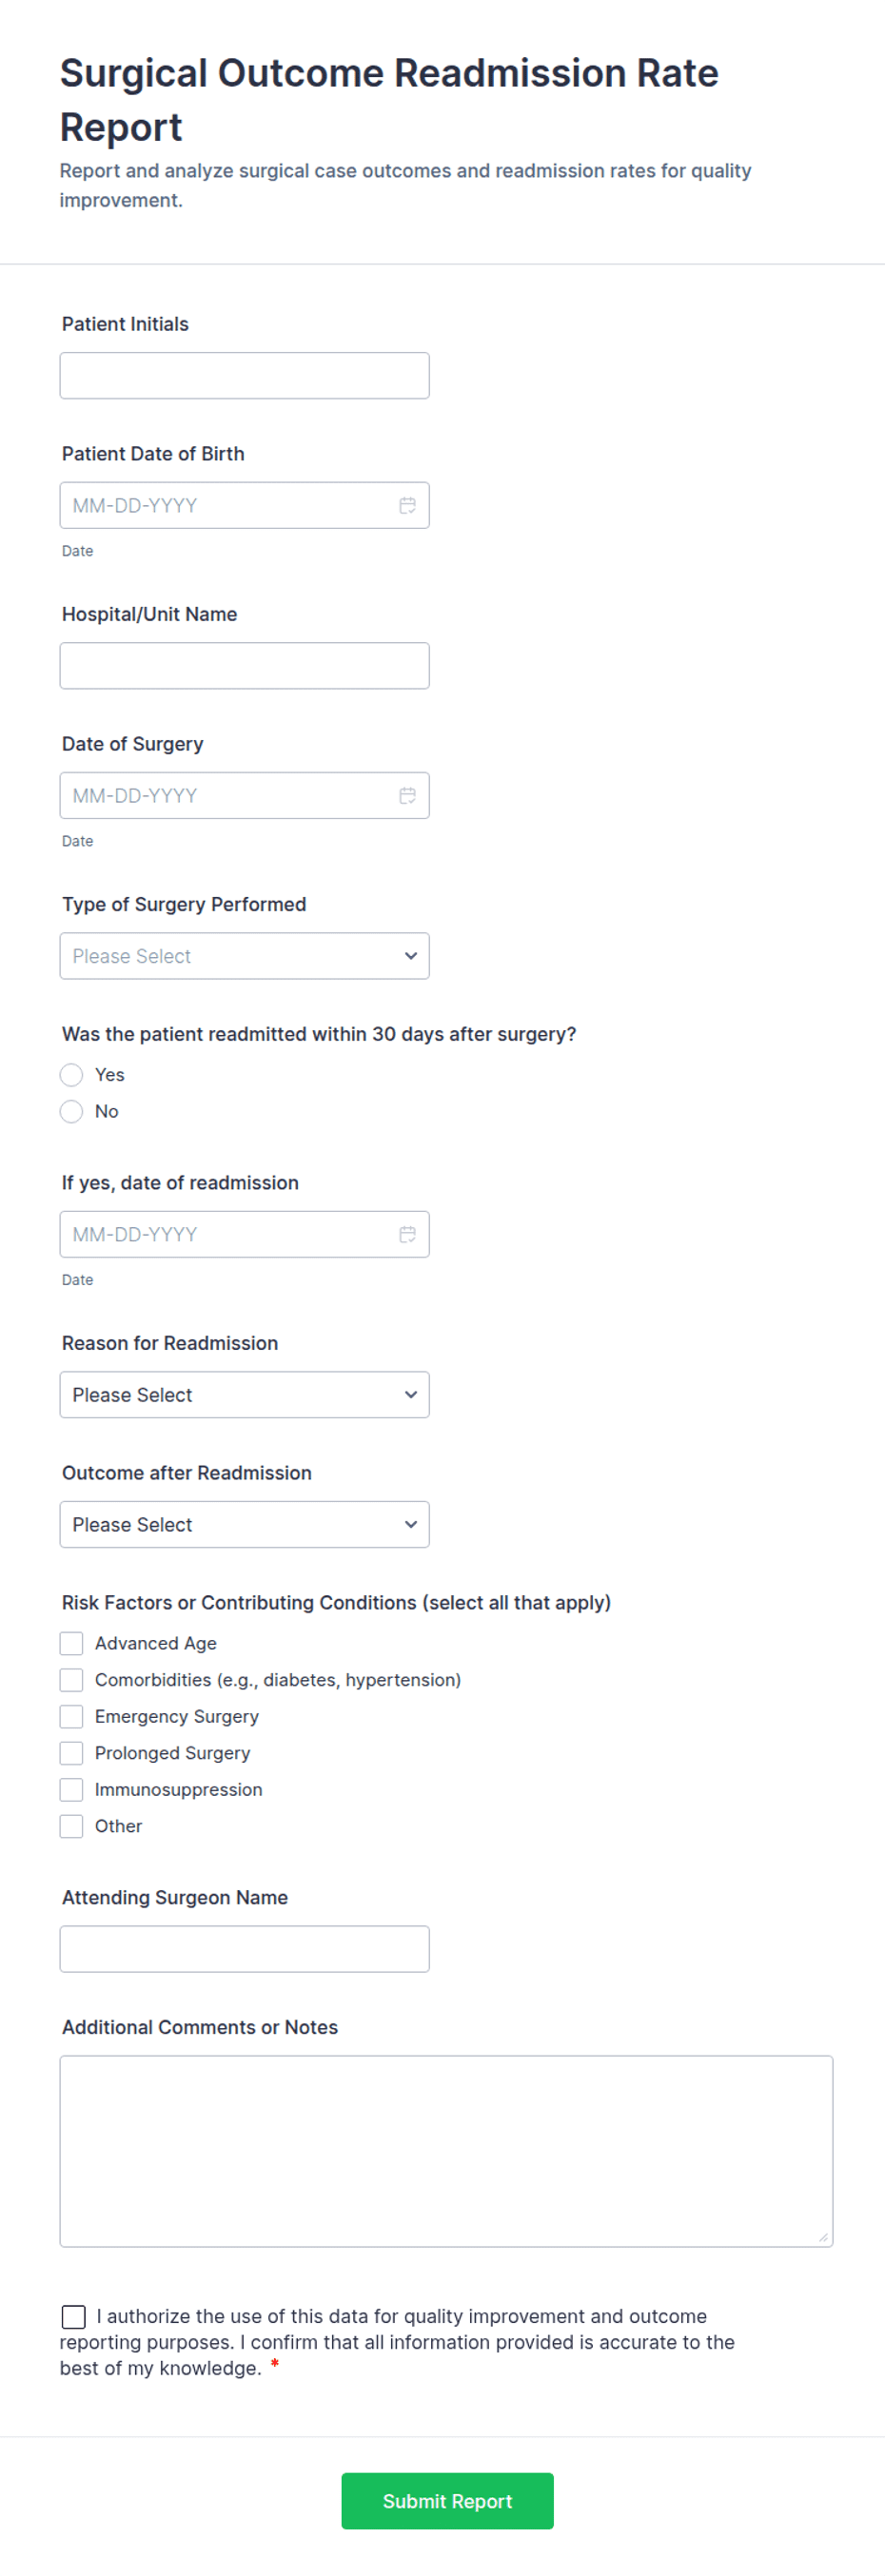
Task: Open calendar icon in Date of Surgery field
Action: point(407,795)
